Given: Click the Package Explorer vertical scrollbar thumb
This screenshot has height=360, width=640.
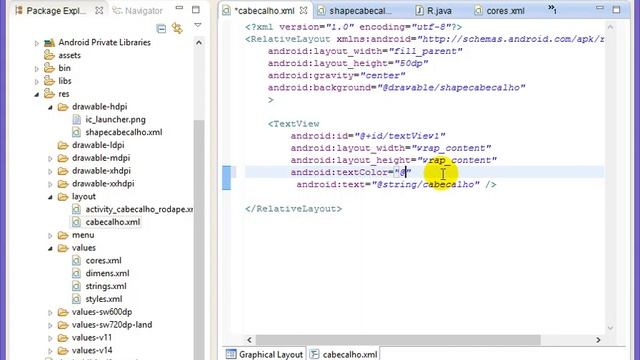Looking at the screenshot, I should 199,240.
